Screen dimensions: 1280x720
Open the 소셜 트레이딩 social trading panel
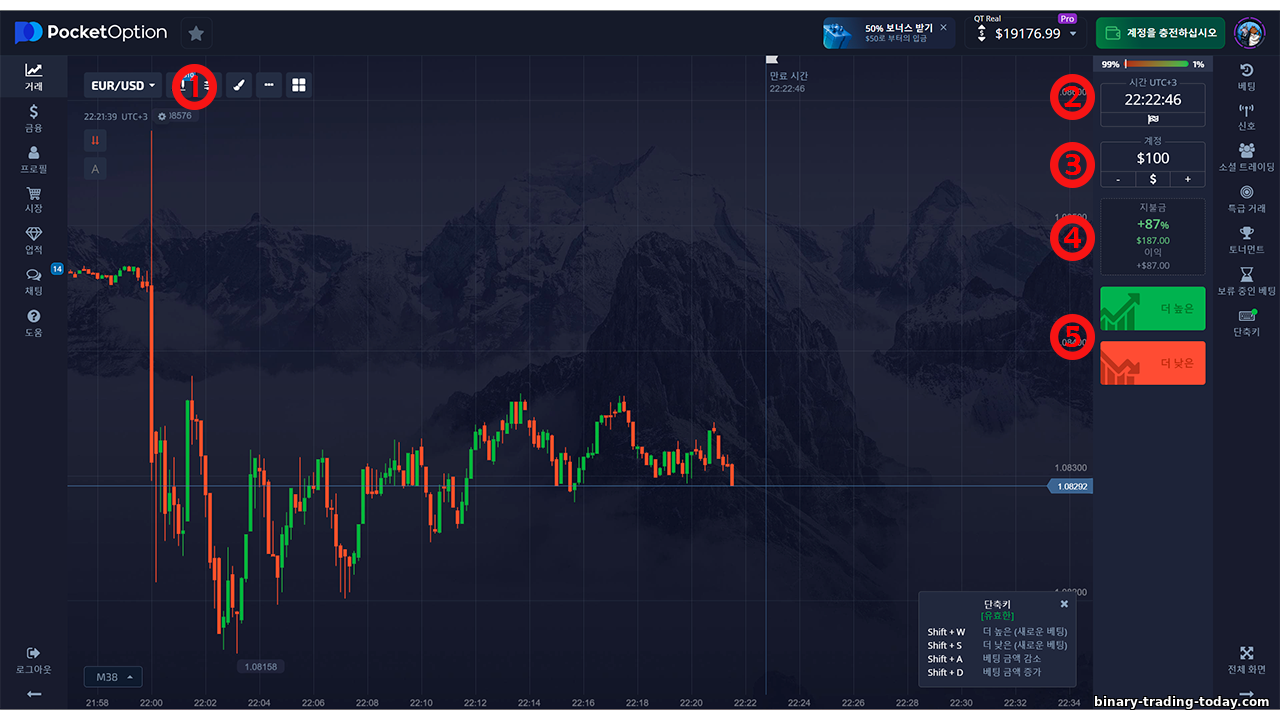pos(1246,158)
